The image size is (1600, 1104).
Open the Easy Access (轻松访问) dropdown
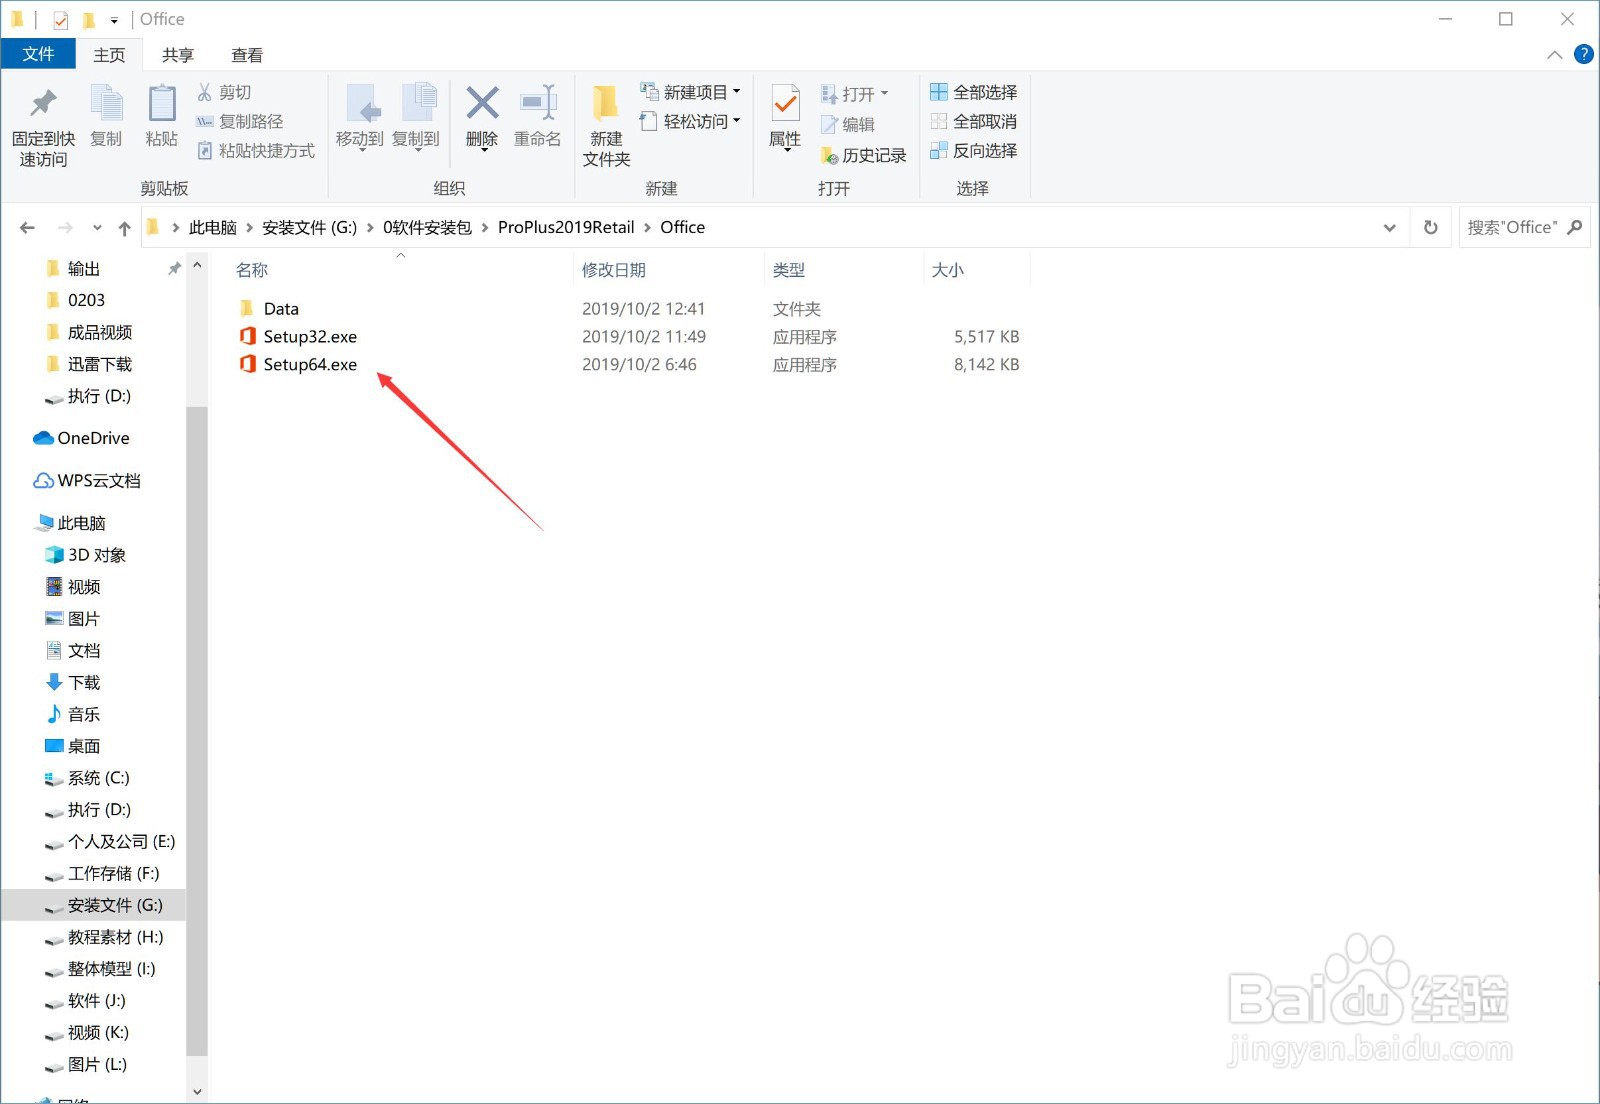(x=692, y=121)
